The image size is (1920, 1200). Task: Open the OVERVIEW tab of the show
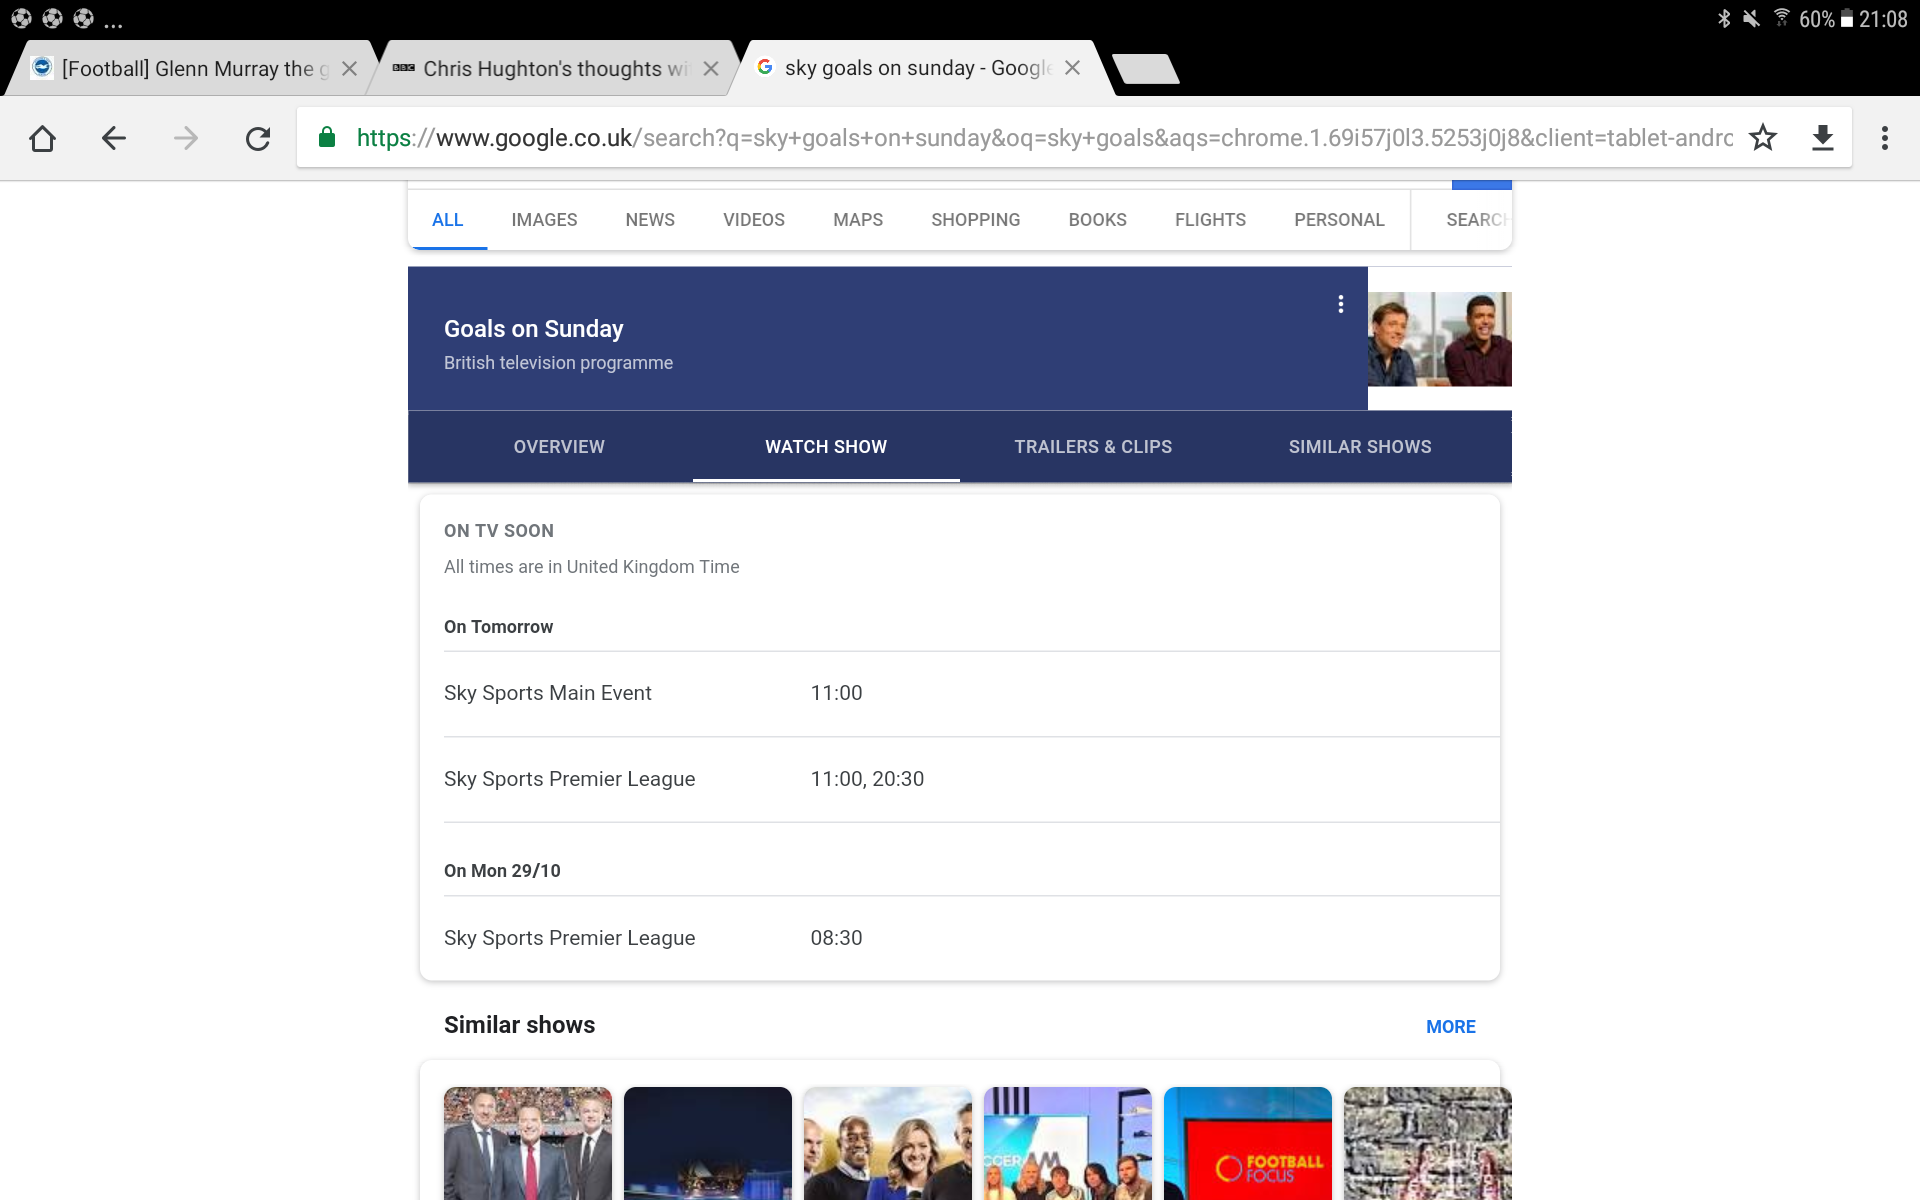click(x=559, y=447)
